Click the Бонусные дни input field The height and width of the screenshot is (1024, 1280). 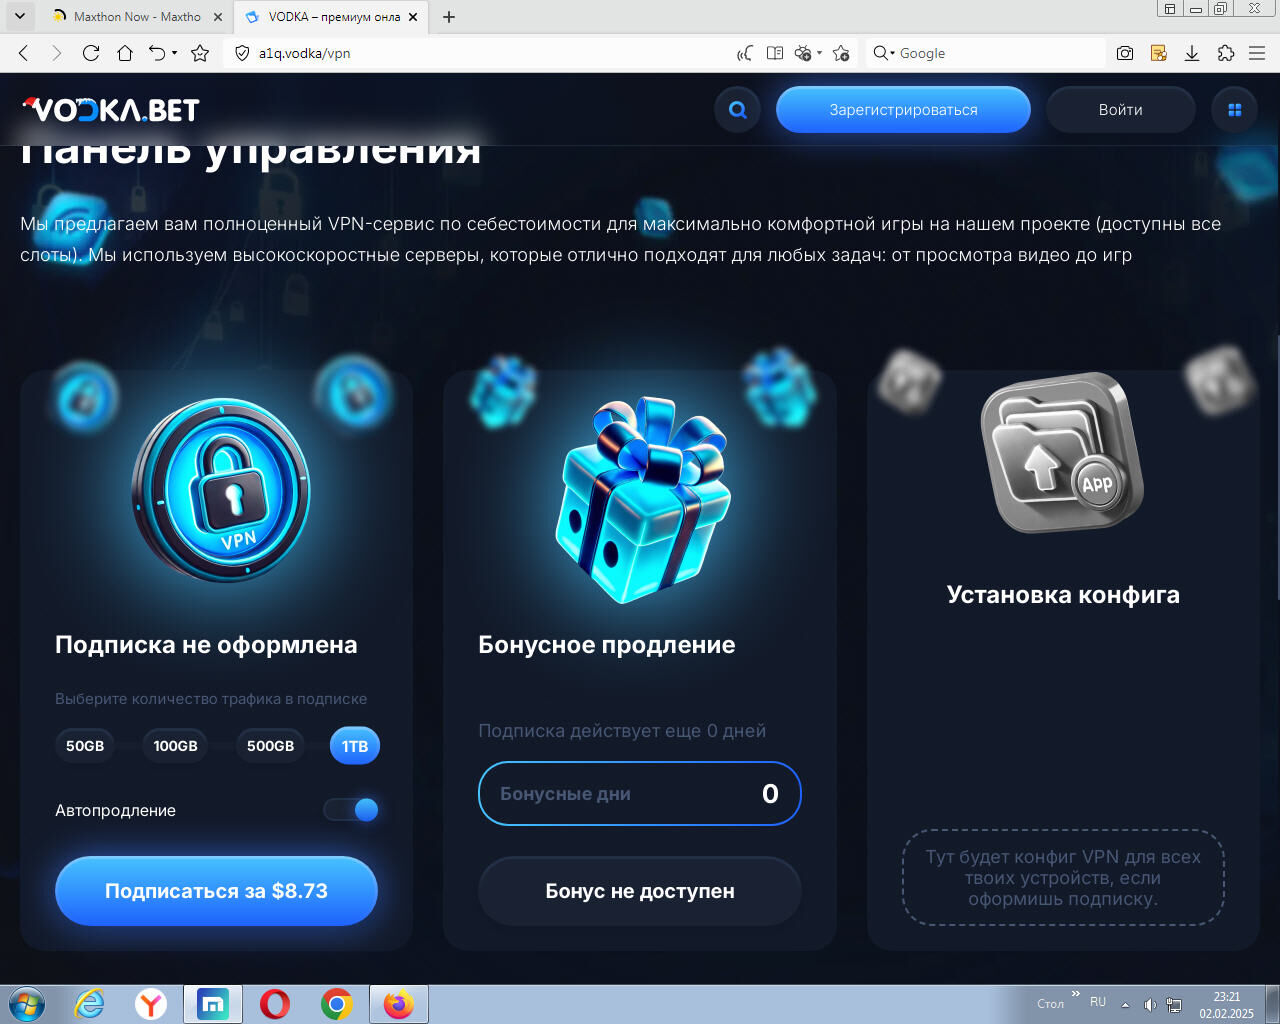[x=640, y=794]
